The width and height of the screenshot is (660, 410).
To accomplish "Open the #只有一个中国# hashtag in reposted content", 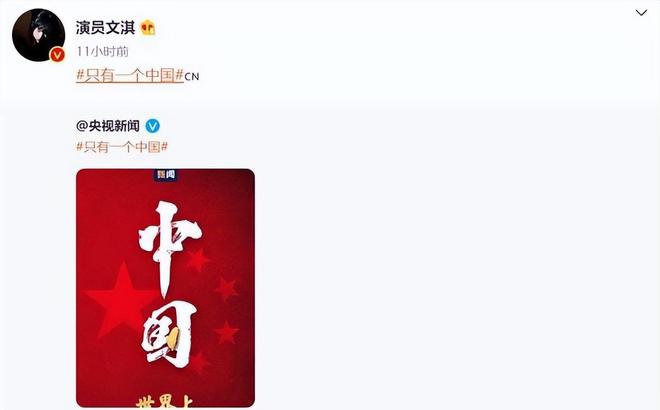I will tap(122, 146).
